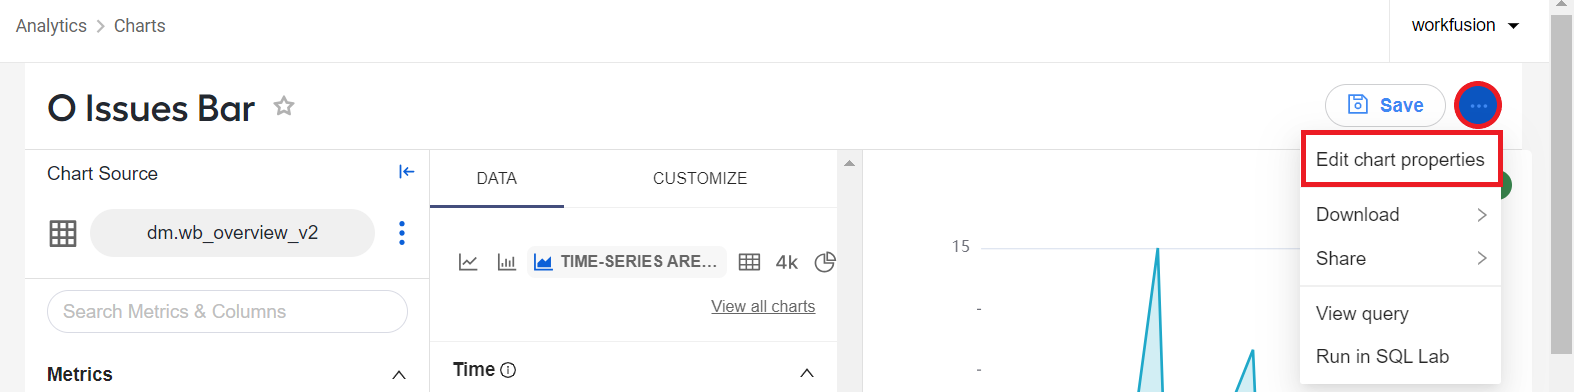Click the Search Metrics & Columns field
The width and height of the screenshot is (1574, 392).
tap(227, 312)
